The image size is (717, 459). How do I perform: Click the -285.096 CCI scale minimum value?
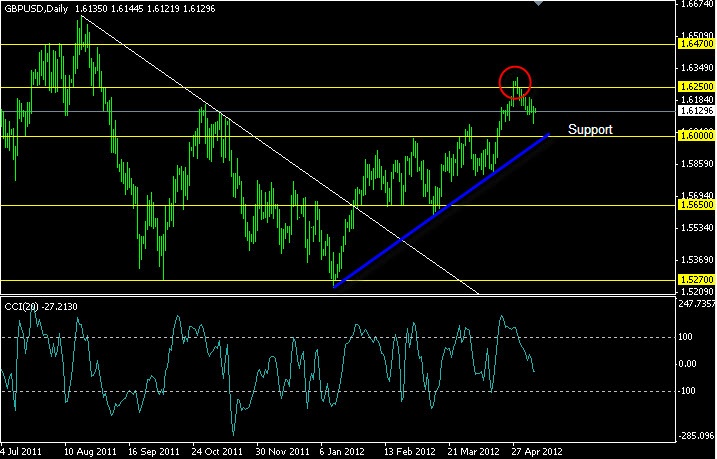point(696,435)
